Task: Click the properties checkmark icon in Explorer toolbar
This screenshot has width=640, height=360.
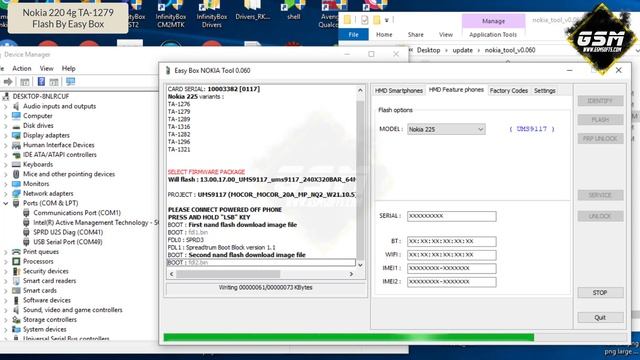Action: point(364,20)
